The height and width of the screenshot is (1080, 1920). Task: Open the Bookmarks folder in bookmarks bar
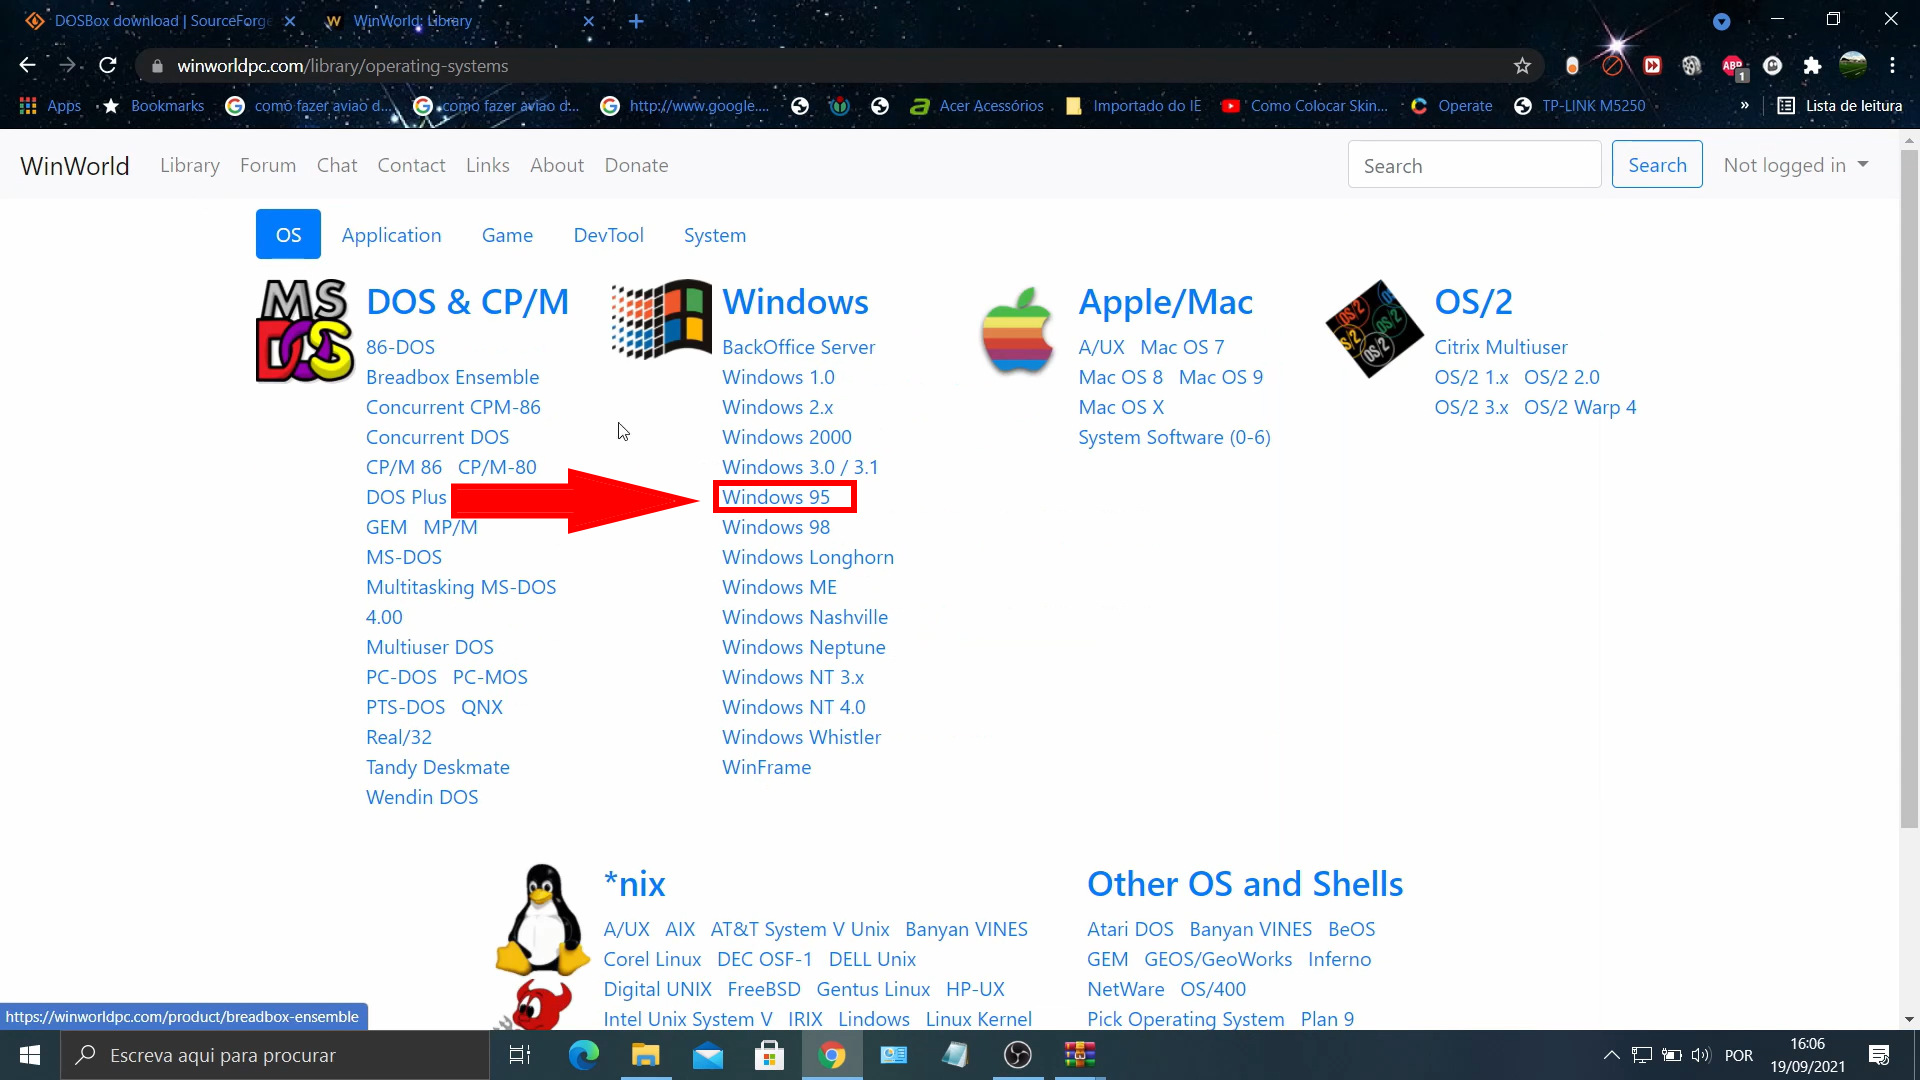[x=155, y=106]
